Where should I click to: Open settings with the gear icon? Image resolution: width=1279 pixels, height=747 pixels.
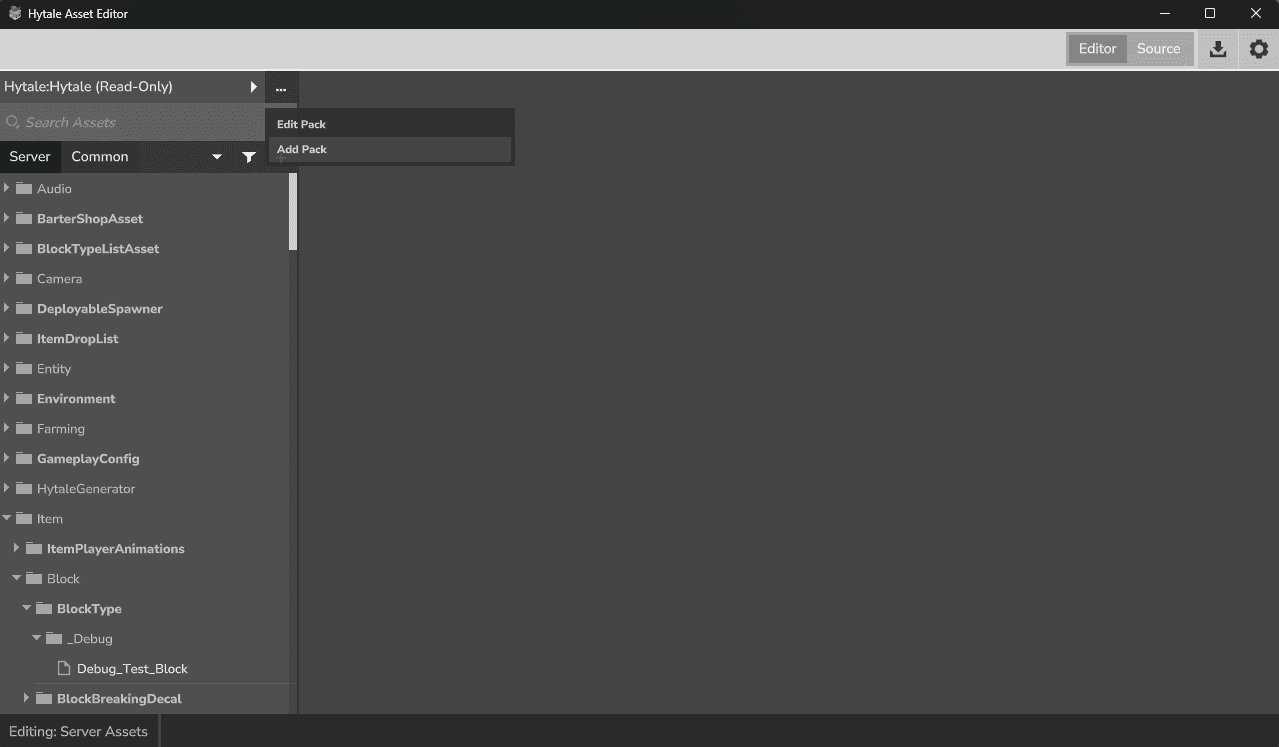[1258, 49]
